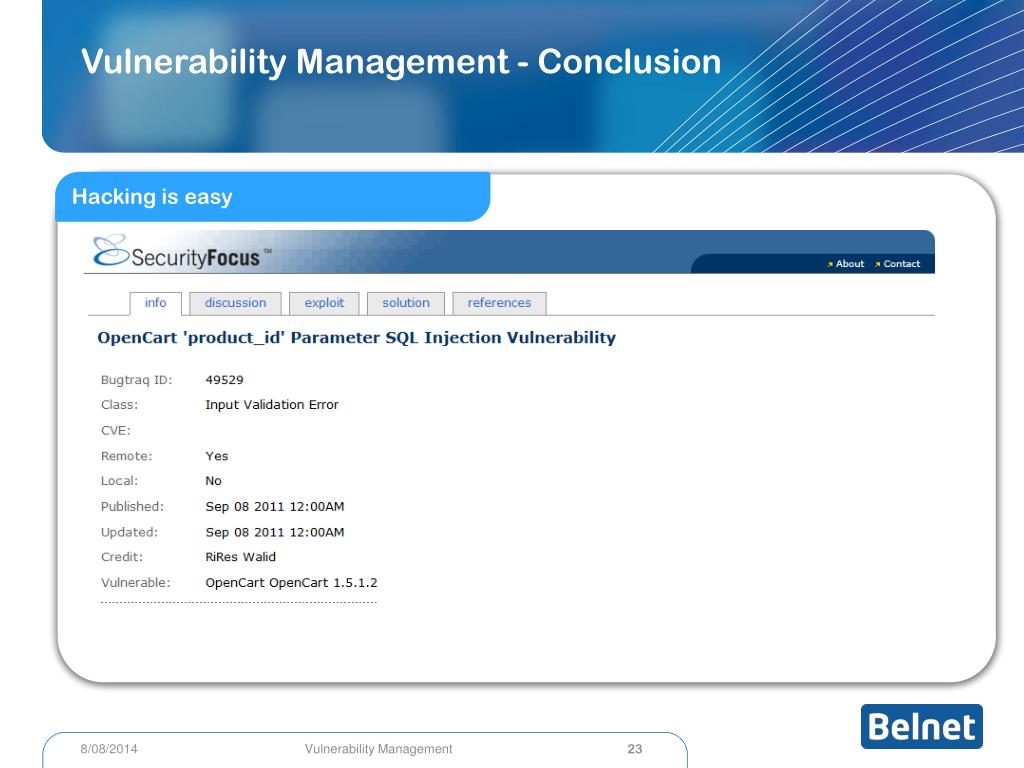The height and width of the screenshot is (768, 1024).
Task: Click the slide number 23
Action: tap(635, 749)
